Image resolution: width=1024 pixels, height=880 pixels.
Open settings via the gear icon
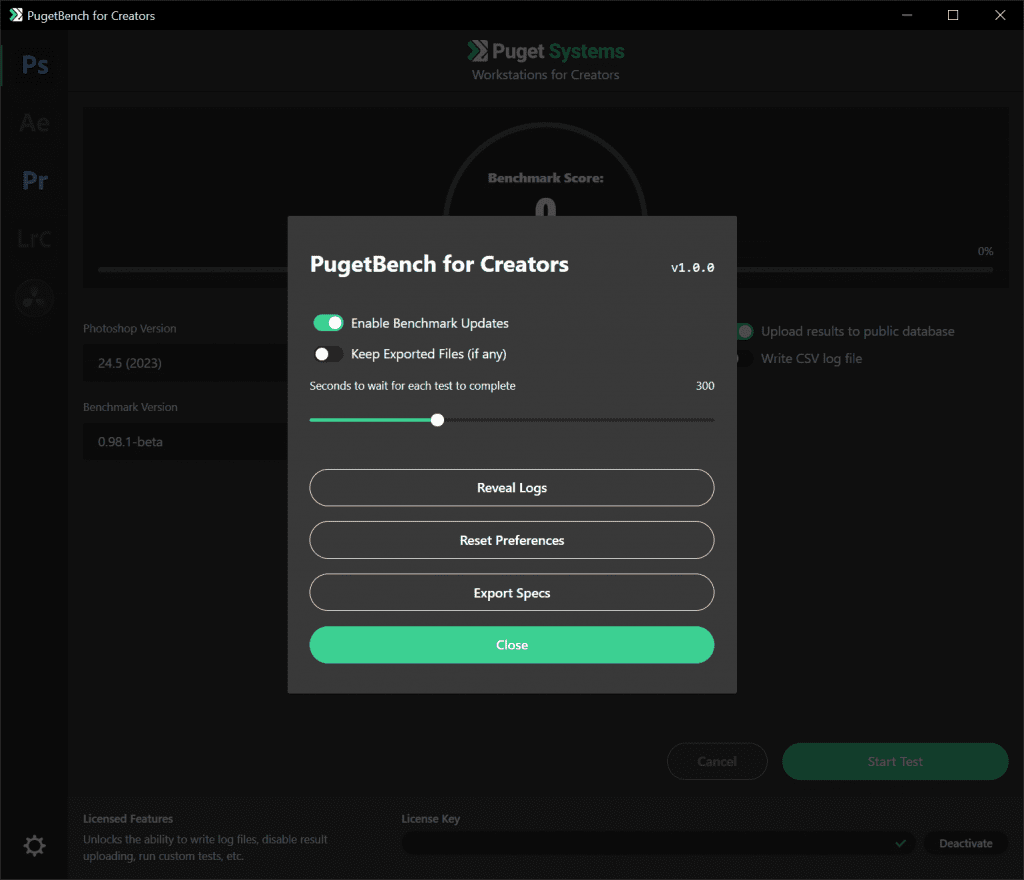(34, 845)
